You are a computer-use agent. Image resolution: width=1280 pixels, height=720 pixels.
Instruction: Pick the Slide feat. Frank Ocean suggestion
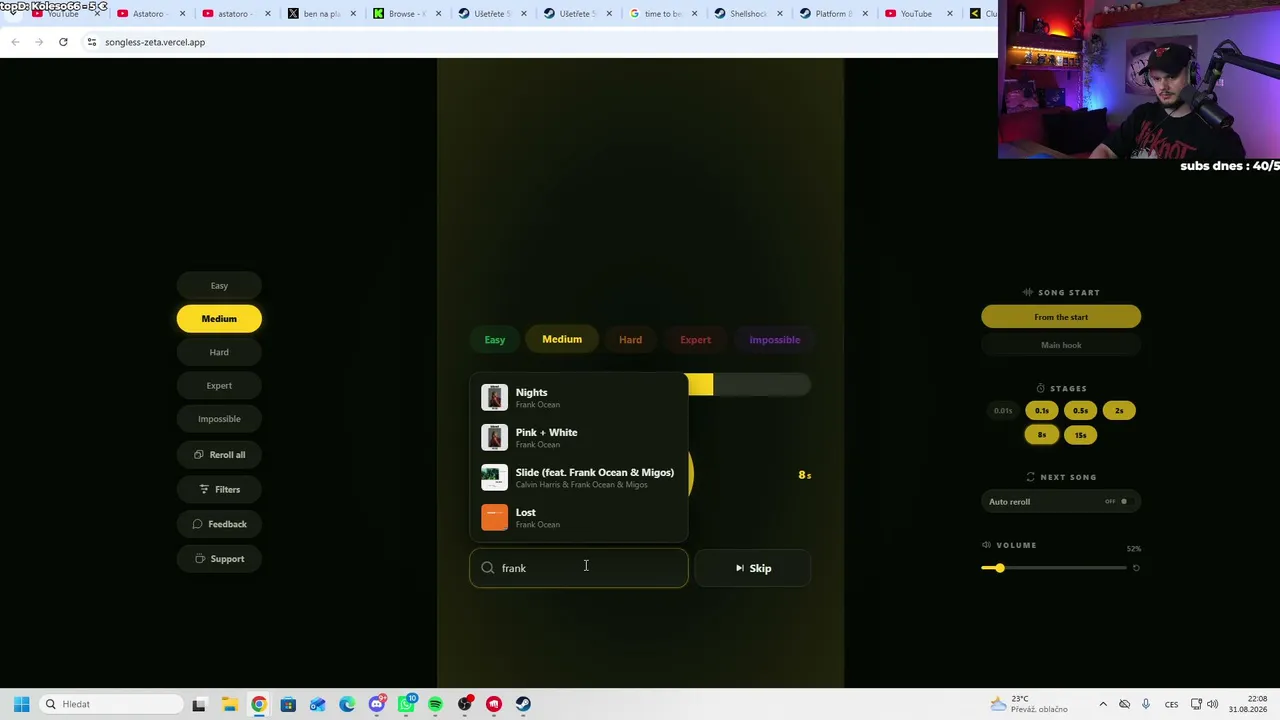(579, 478)
